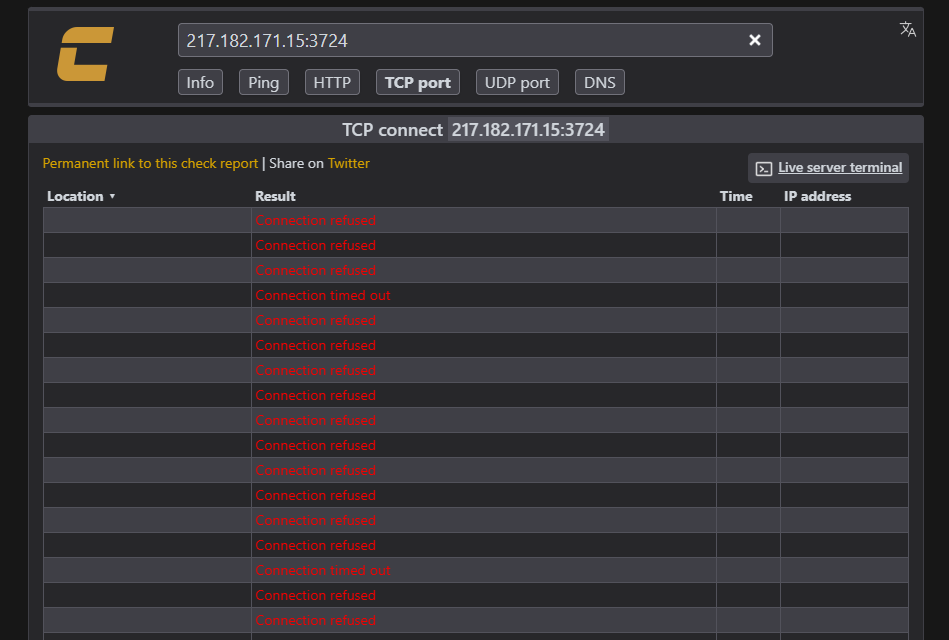Select the HTTP check

click(332, 82)
